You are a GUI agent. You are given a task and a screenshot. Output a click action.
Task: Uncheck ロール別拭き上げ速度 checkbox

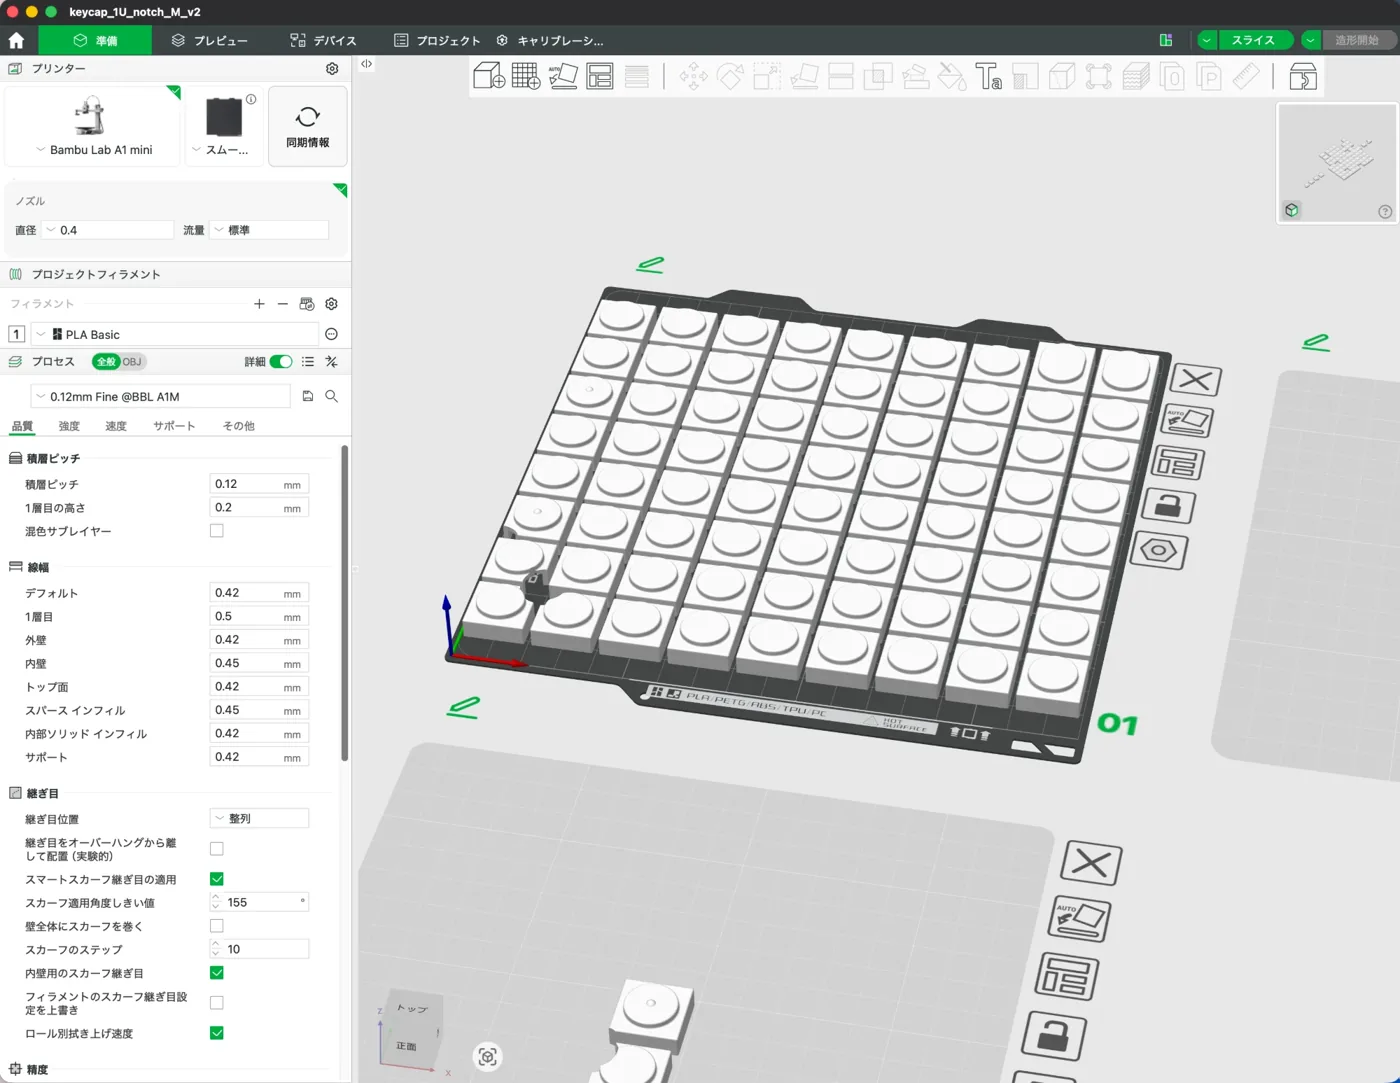click(x=216, y=1033)
